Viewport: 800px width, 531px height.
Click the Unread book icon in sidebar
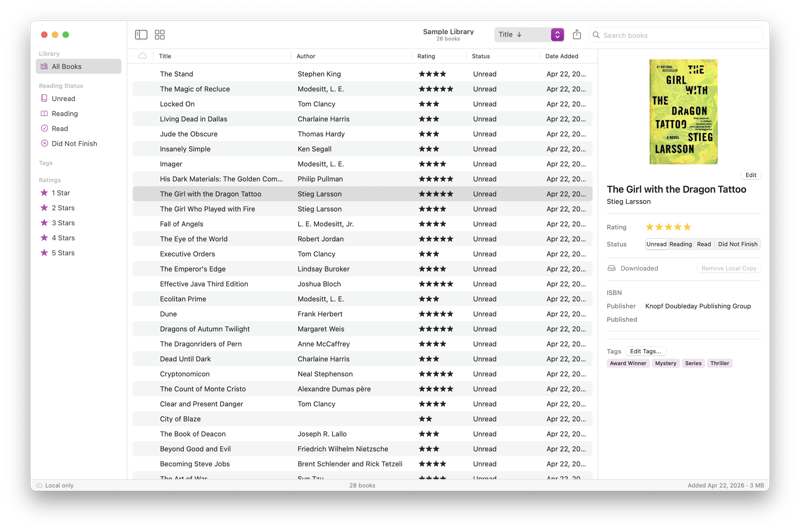click(44, 98)
